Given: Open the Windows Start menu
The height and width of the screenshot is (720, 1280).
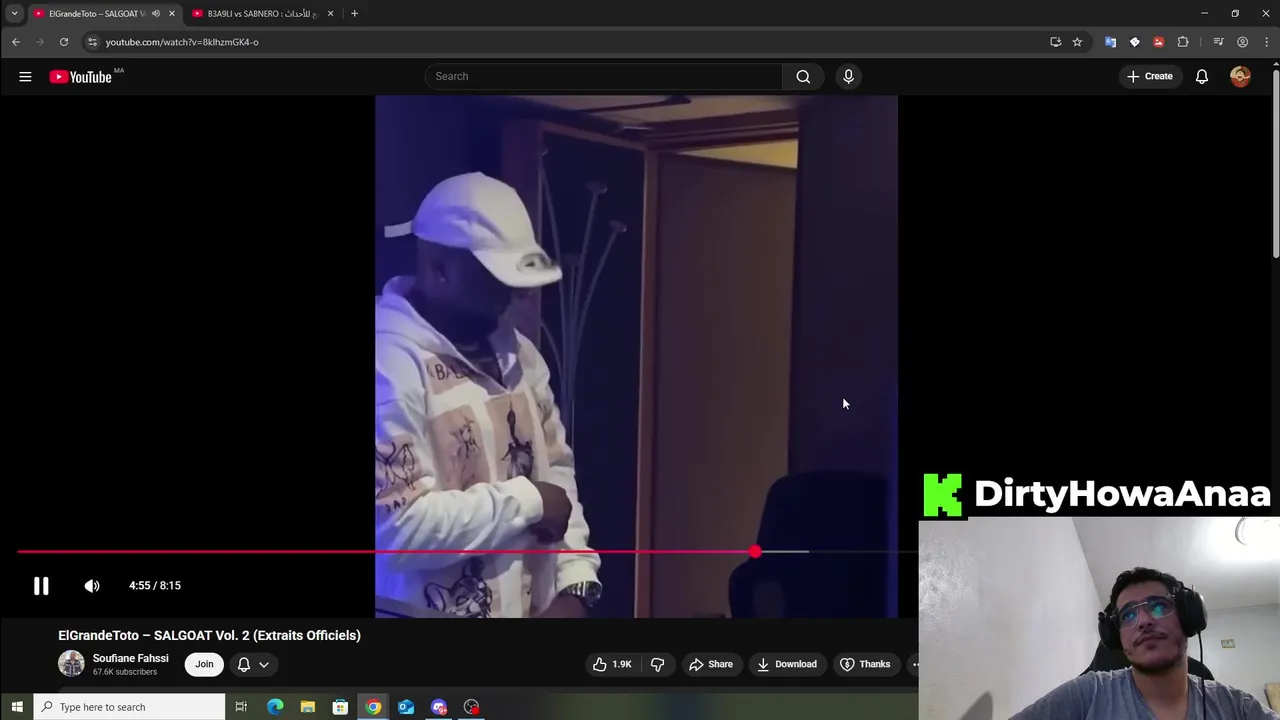Looking at the screenshot, I should [17, 707].
